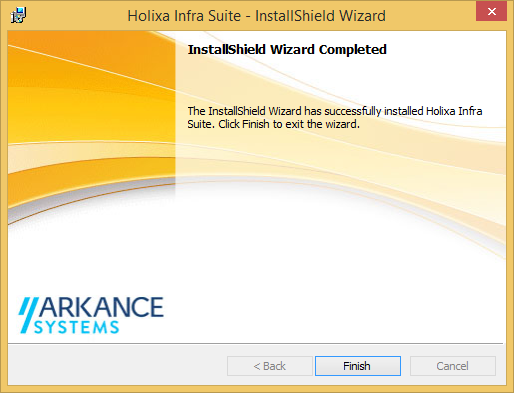Click the installer icon in title bar

(x=18, y=15)
